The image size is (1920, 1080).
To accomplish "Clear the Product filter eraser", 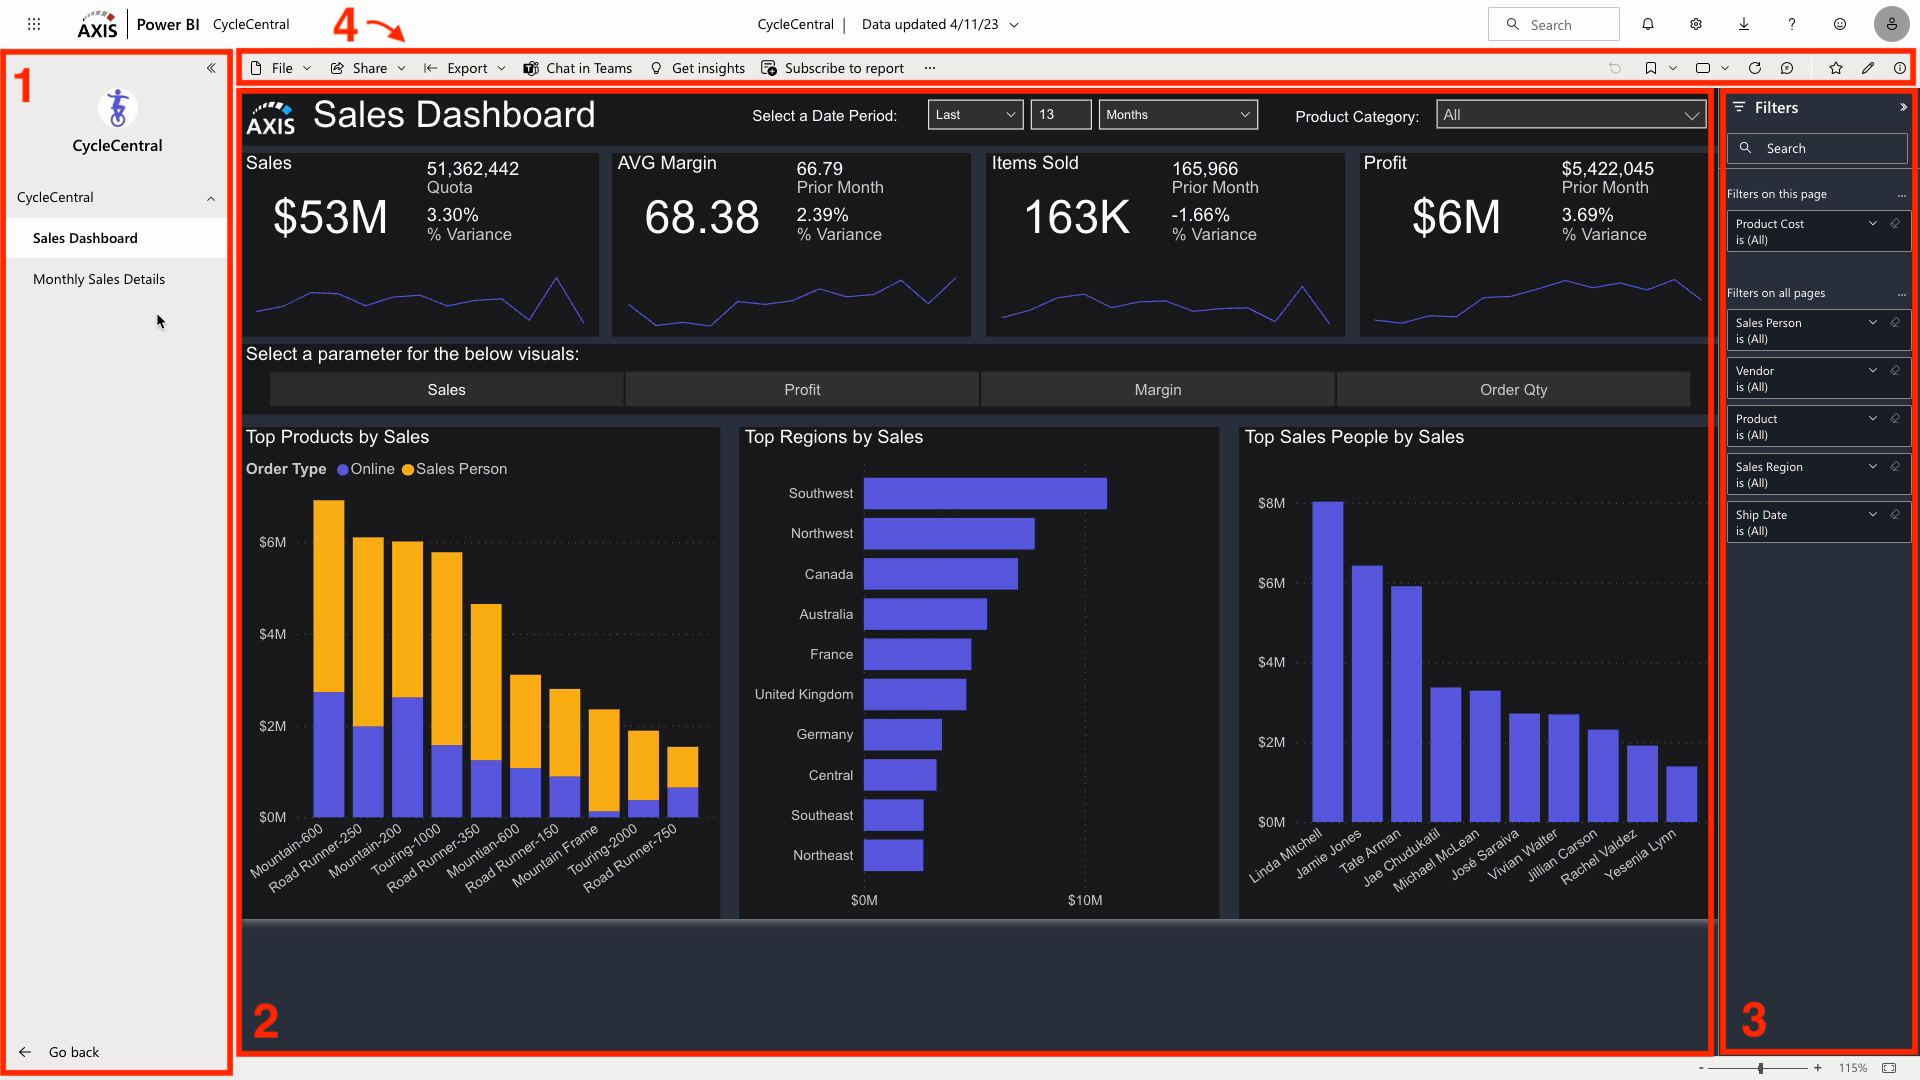I will pos(1895,419).
